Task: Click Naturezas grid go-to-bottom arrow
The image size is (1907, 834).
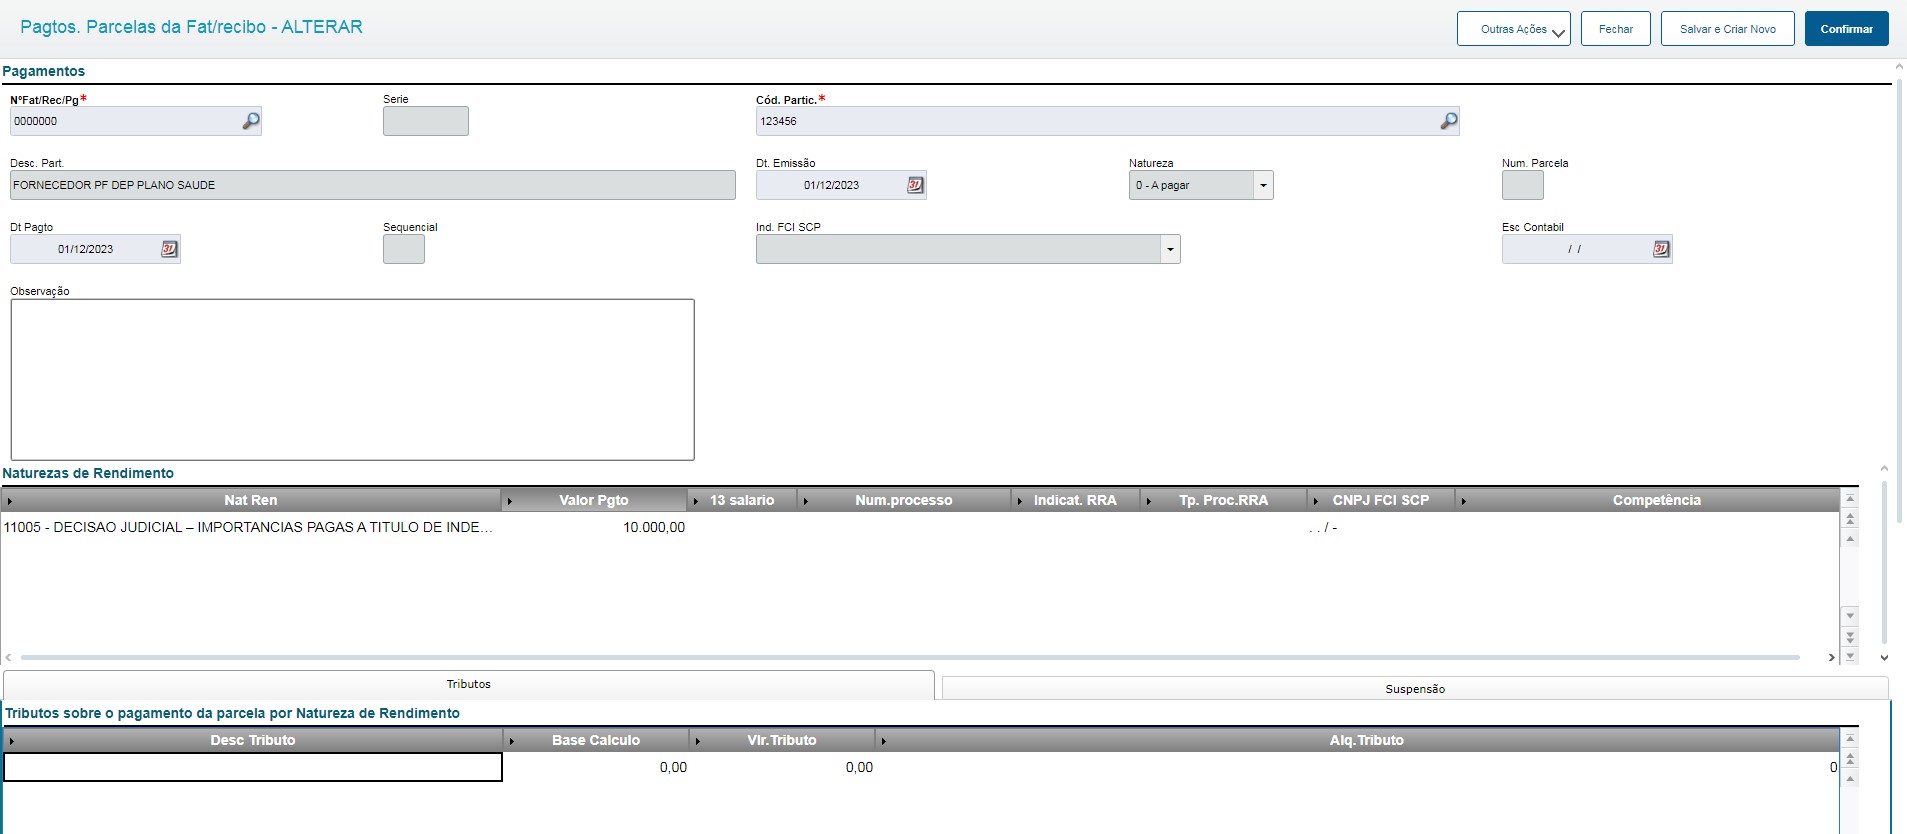Action: (1850, 656)
